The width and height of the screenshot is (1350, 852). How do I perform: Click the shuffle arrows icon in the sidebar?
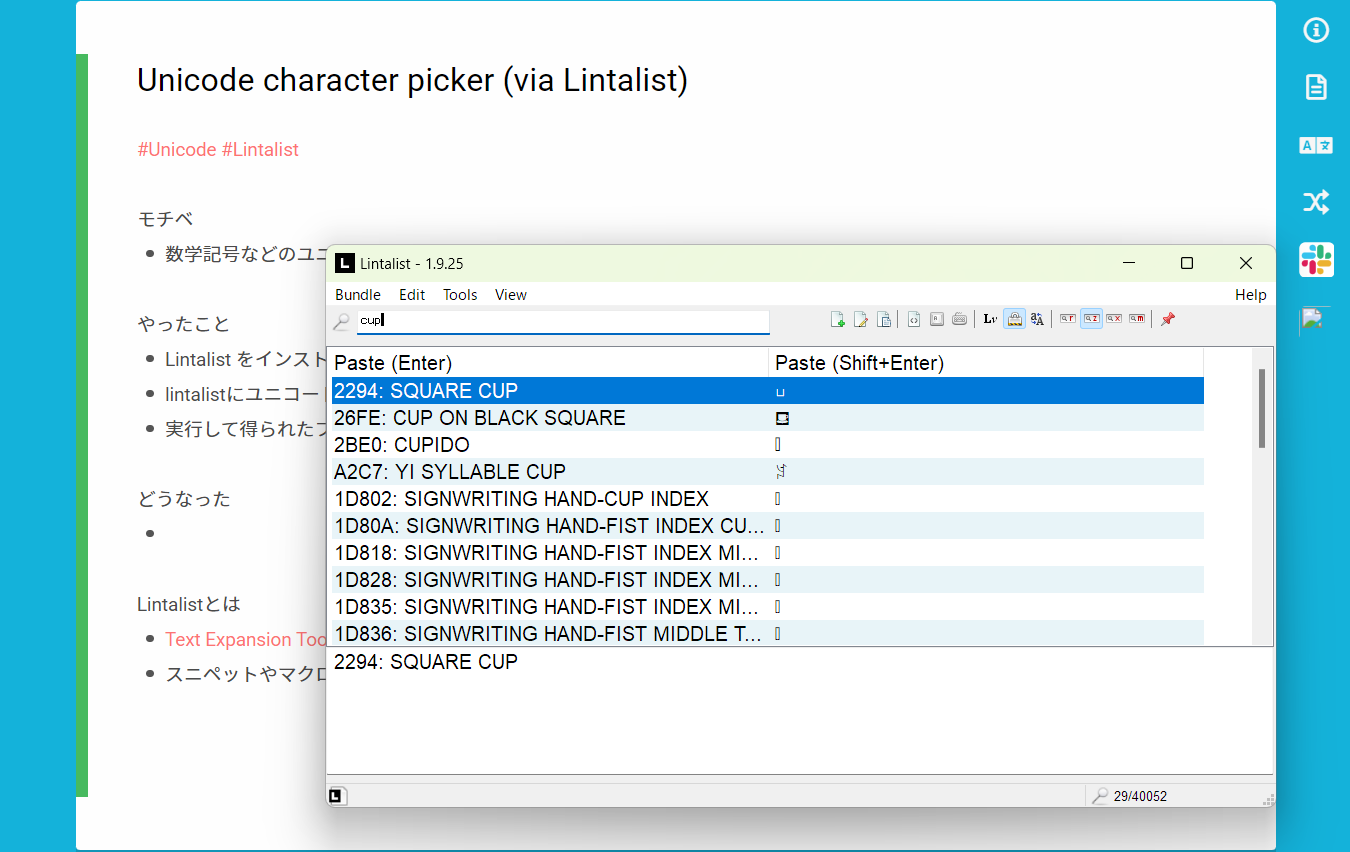(x=1316, y=203)
